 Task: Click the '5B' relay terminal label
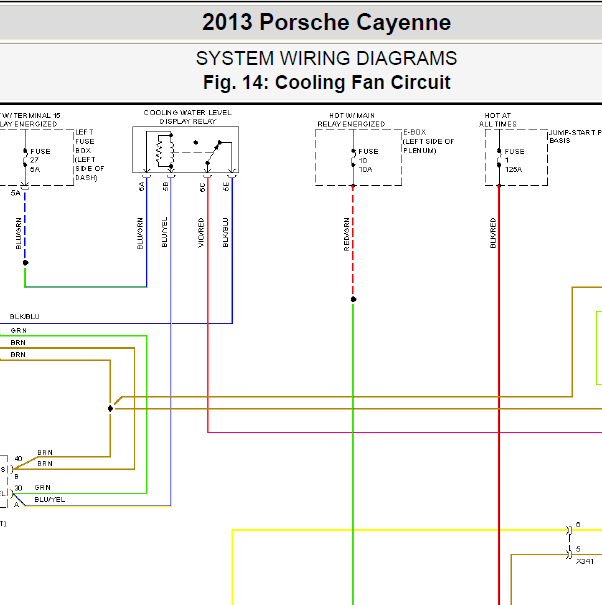click(x=165, y=186)
